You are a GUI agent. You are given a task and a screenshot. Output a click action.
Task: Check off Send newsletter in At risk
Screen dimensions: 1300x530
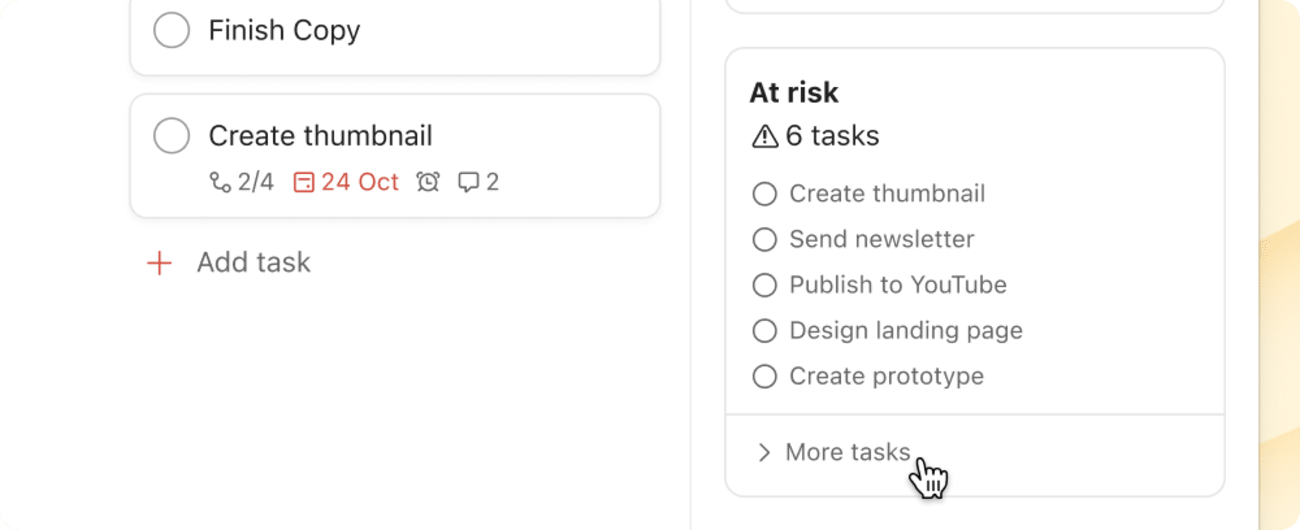pos(764,240)
